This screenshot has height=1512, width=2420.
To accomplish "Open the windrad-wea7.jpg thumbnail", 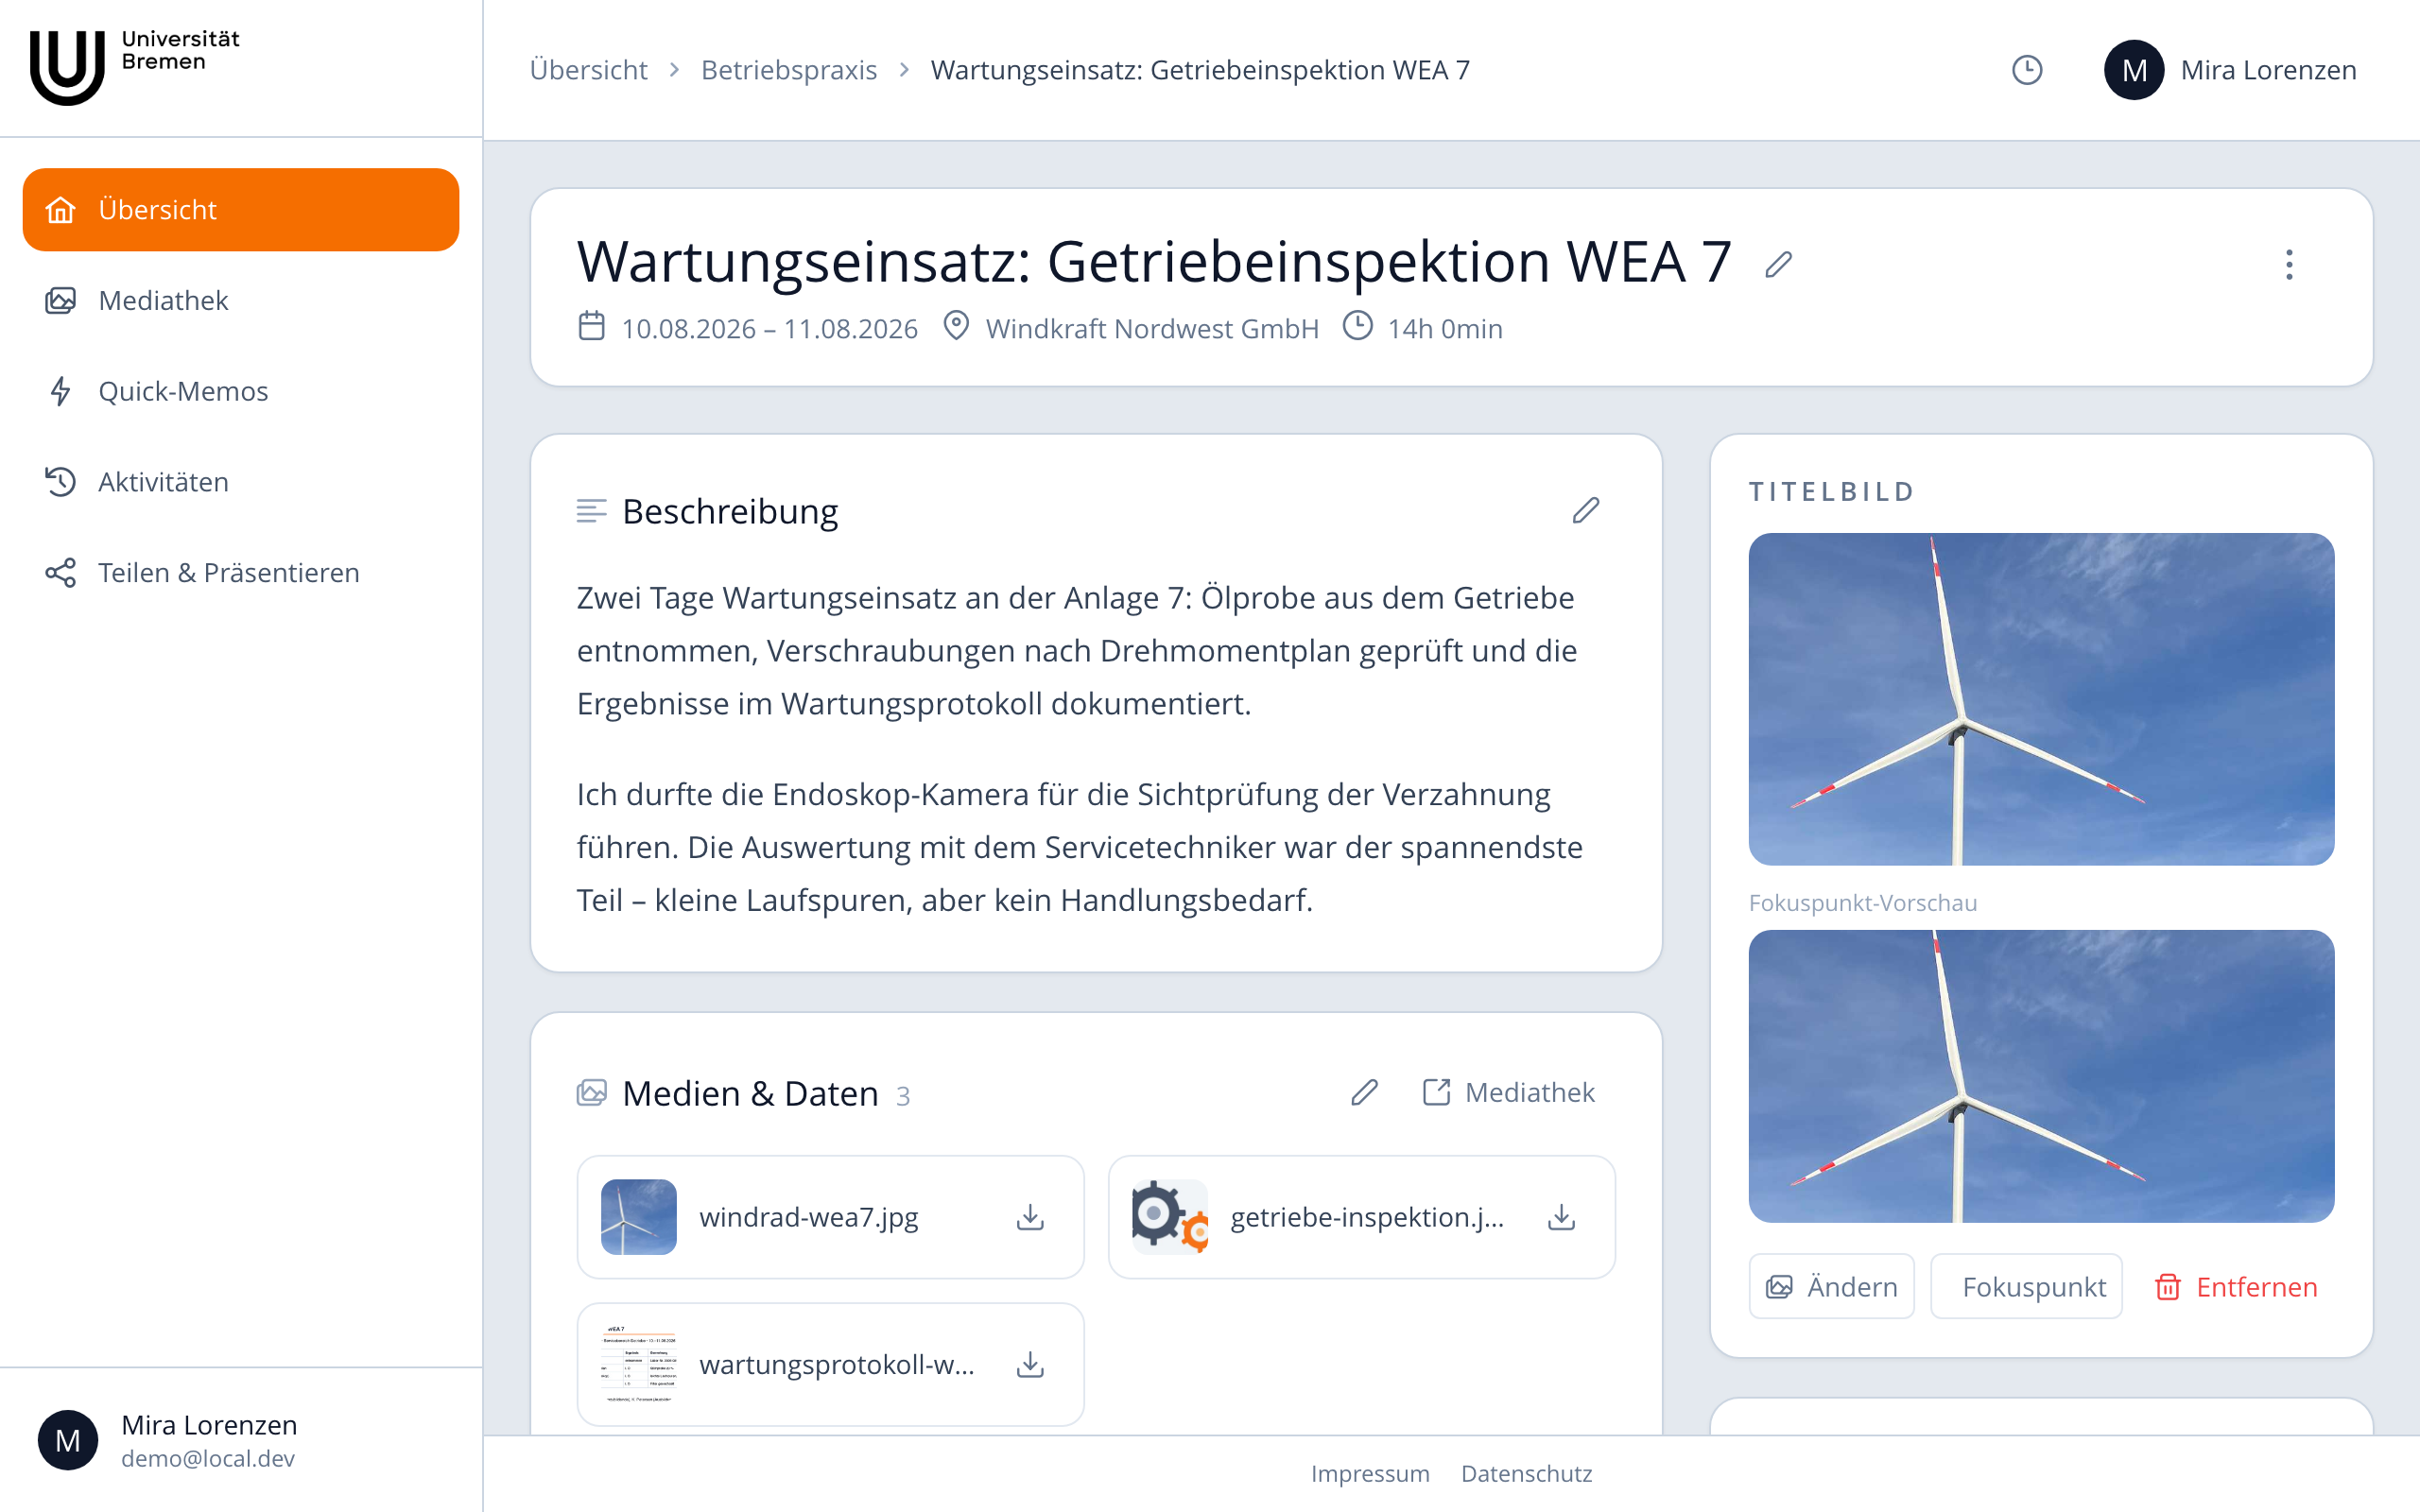I will [x=639, y=1217].
